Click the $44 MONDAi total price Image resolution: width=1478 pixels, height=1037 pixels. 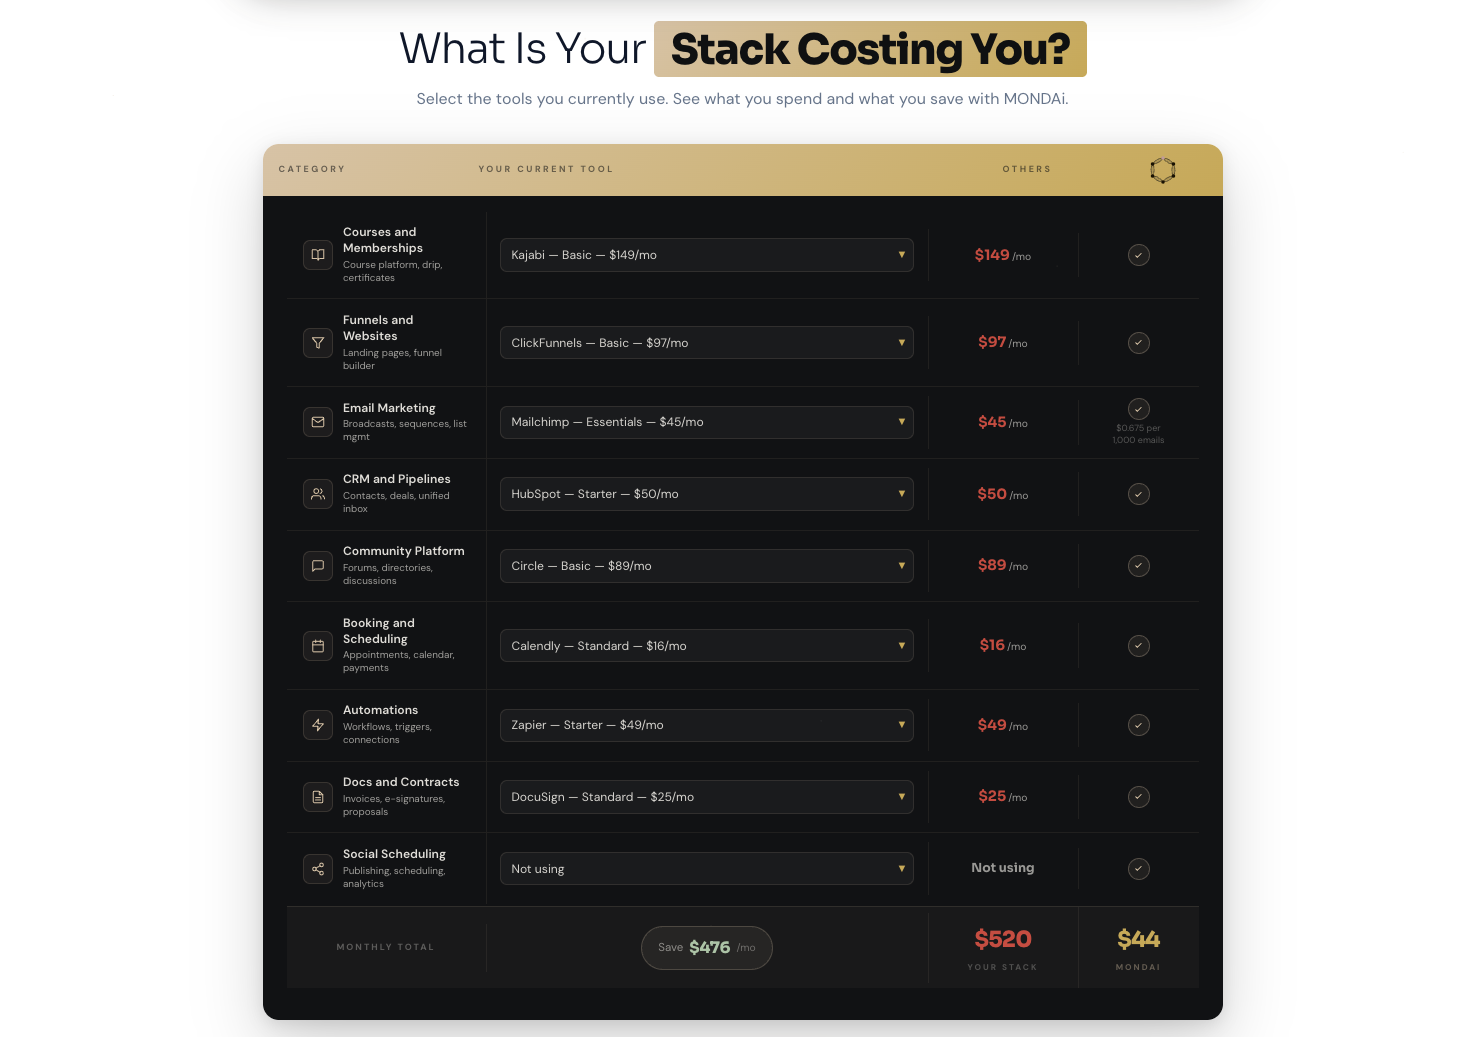1138,940
